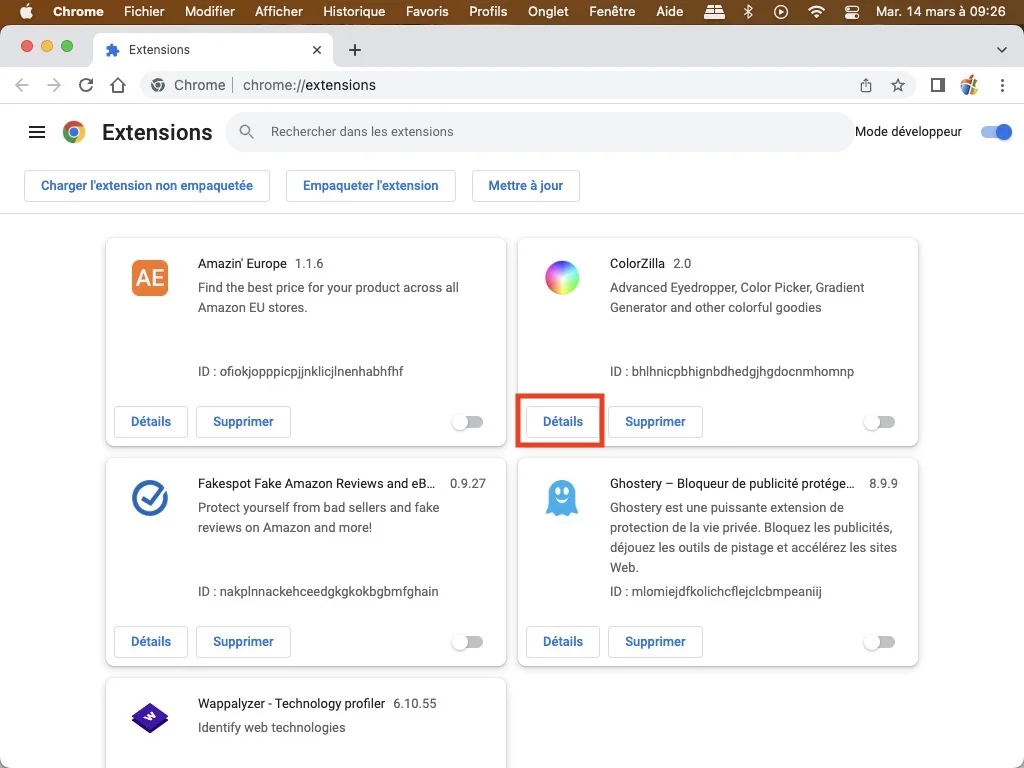The height and width of the screenshot is (768, 1024).
Task: Enable the ColorZilla extension
Action: (879, 422)
